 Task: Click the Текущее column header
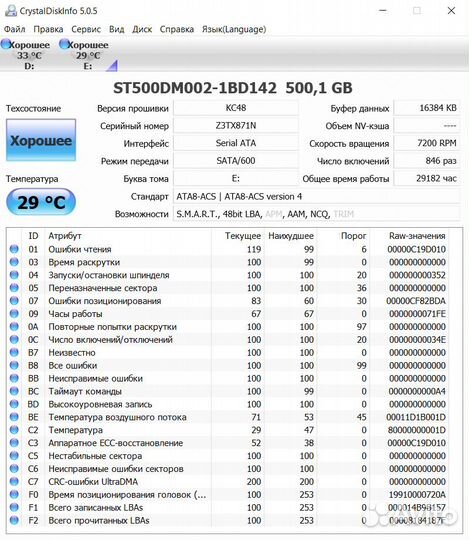[243, 236]
